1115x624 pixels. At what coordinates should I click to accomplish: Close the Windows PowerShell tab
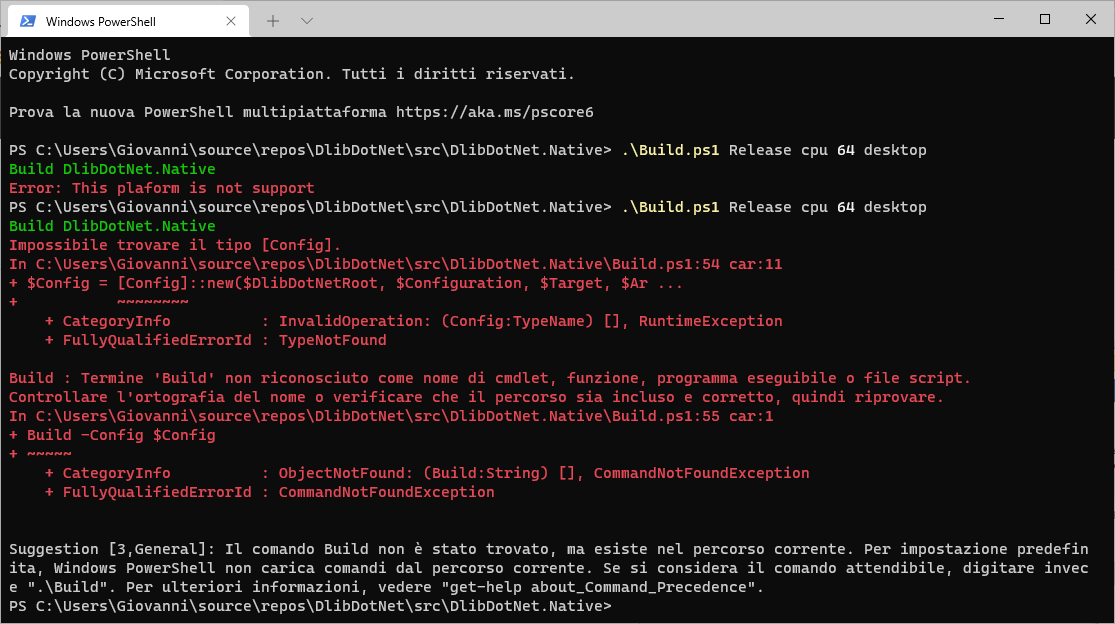(x=231, y=19)
